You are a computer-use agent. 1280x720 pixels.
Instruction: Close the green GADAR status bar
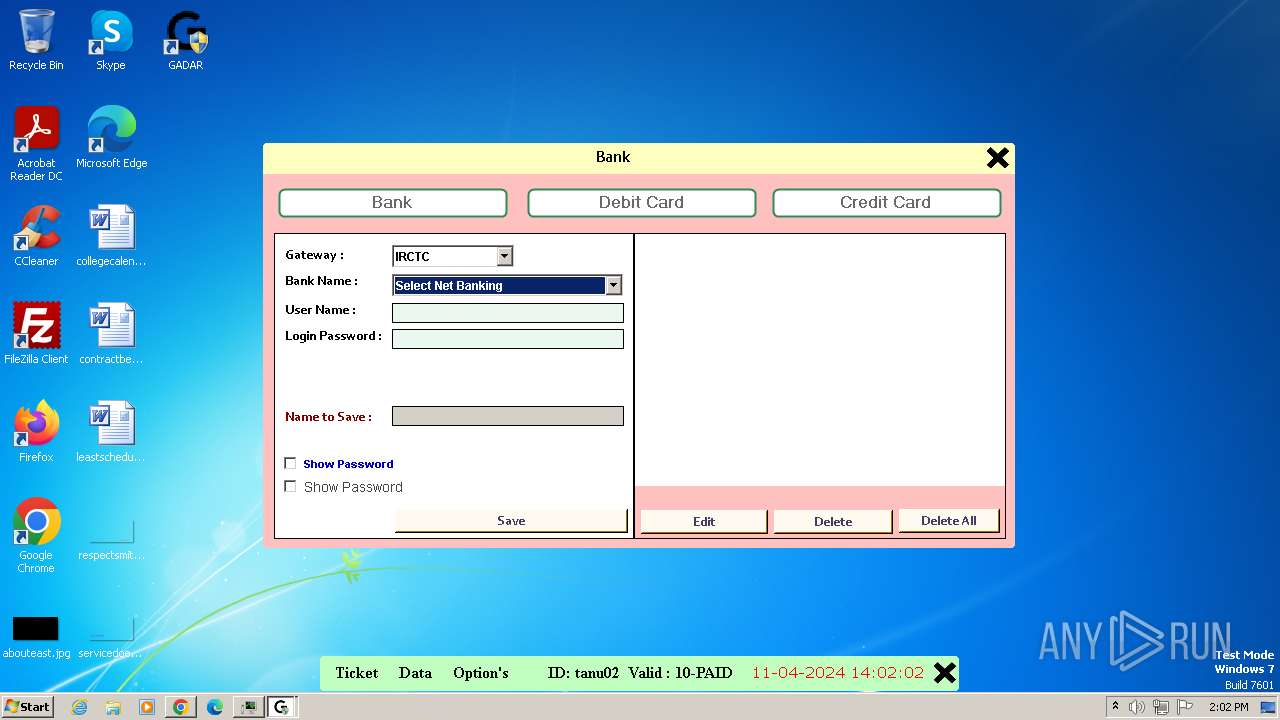click(945, 673)
